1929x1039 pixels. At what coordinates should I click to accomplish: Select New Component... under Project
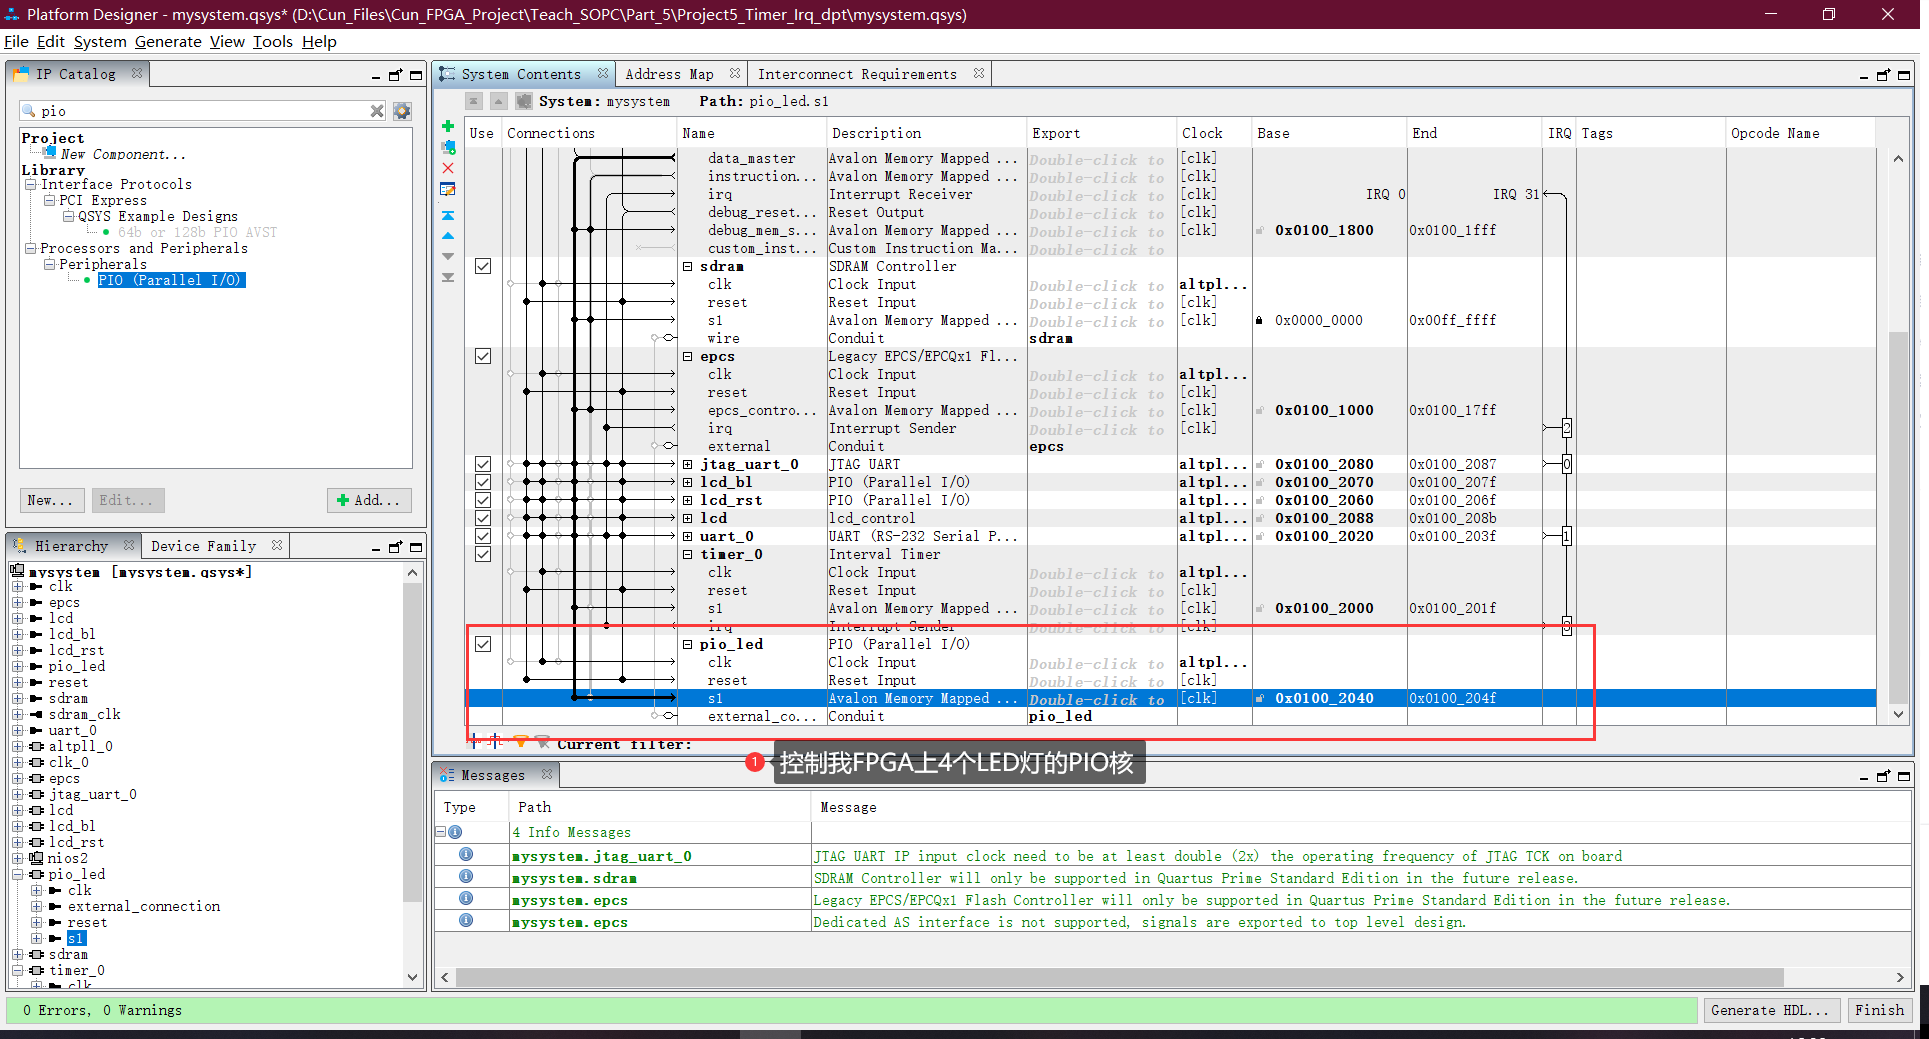(x=123, y=154)
